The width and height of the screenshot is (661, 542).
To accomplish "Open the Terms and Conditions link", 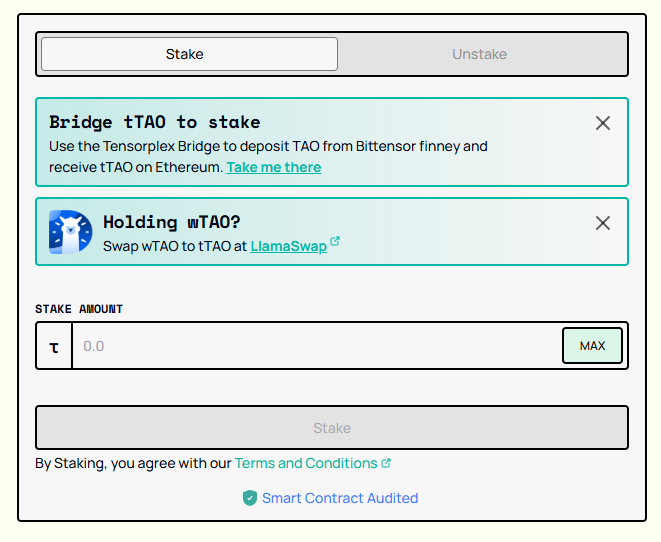I will point(306,463).
